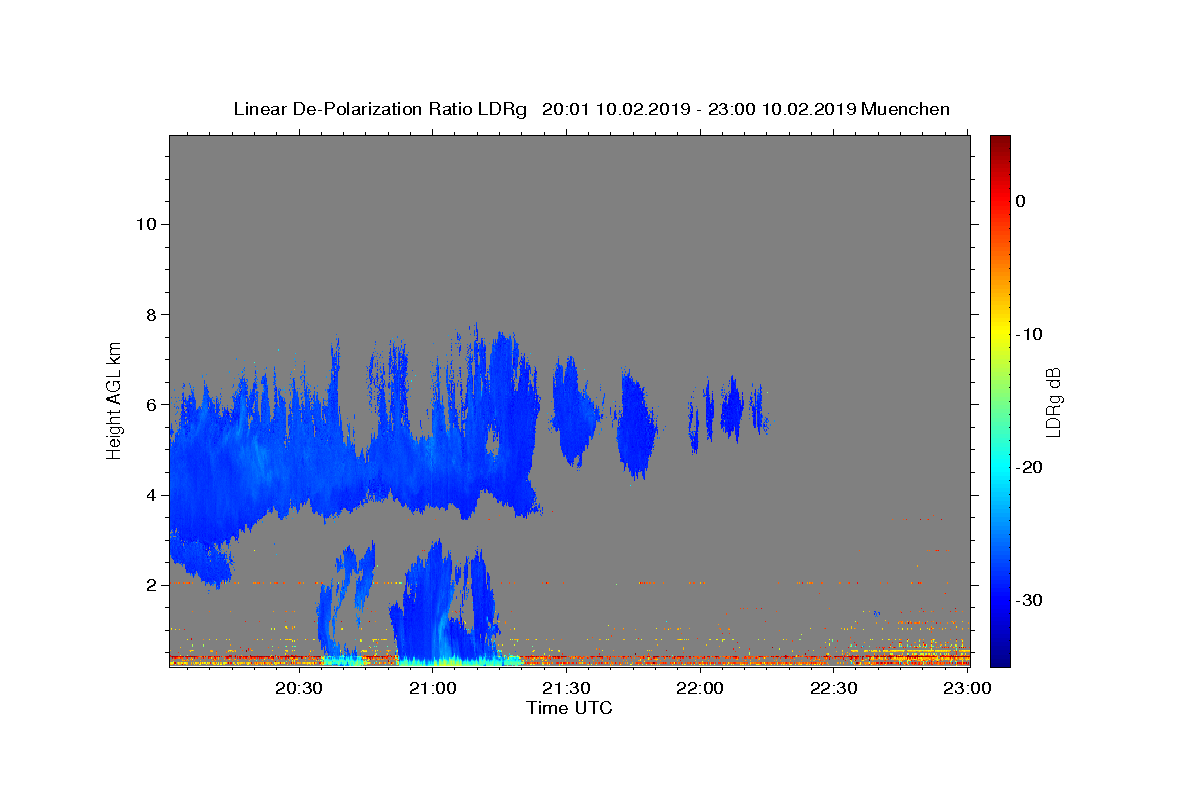Click the 'Time UTC' axis label

(569, 708)
